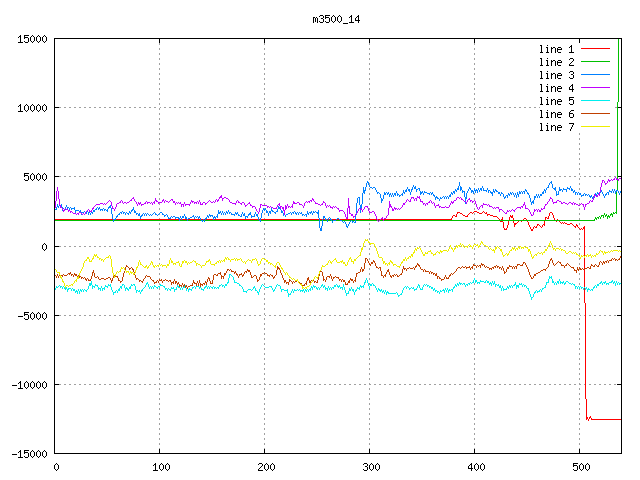
Task: Select the 100 x-axis tick label
Action: [159, 467]
